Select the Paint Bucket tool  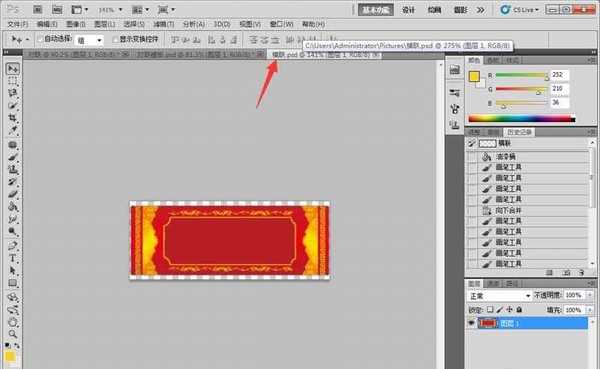[13, 207]
